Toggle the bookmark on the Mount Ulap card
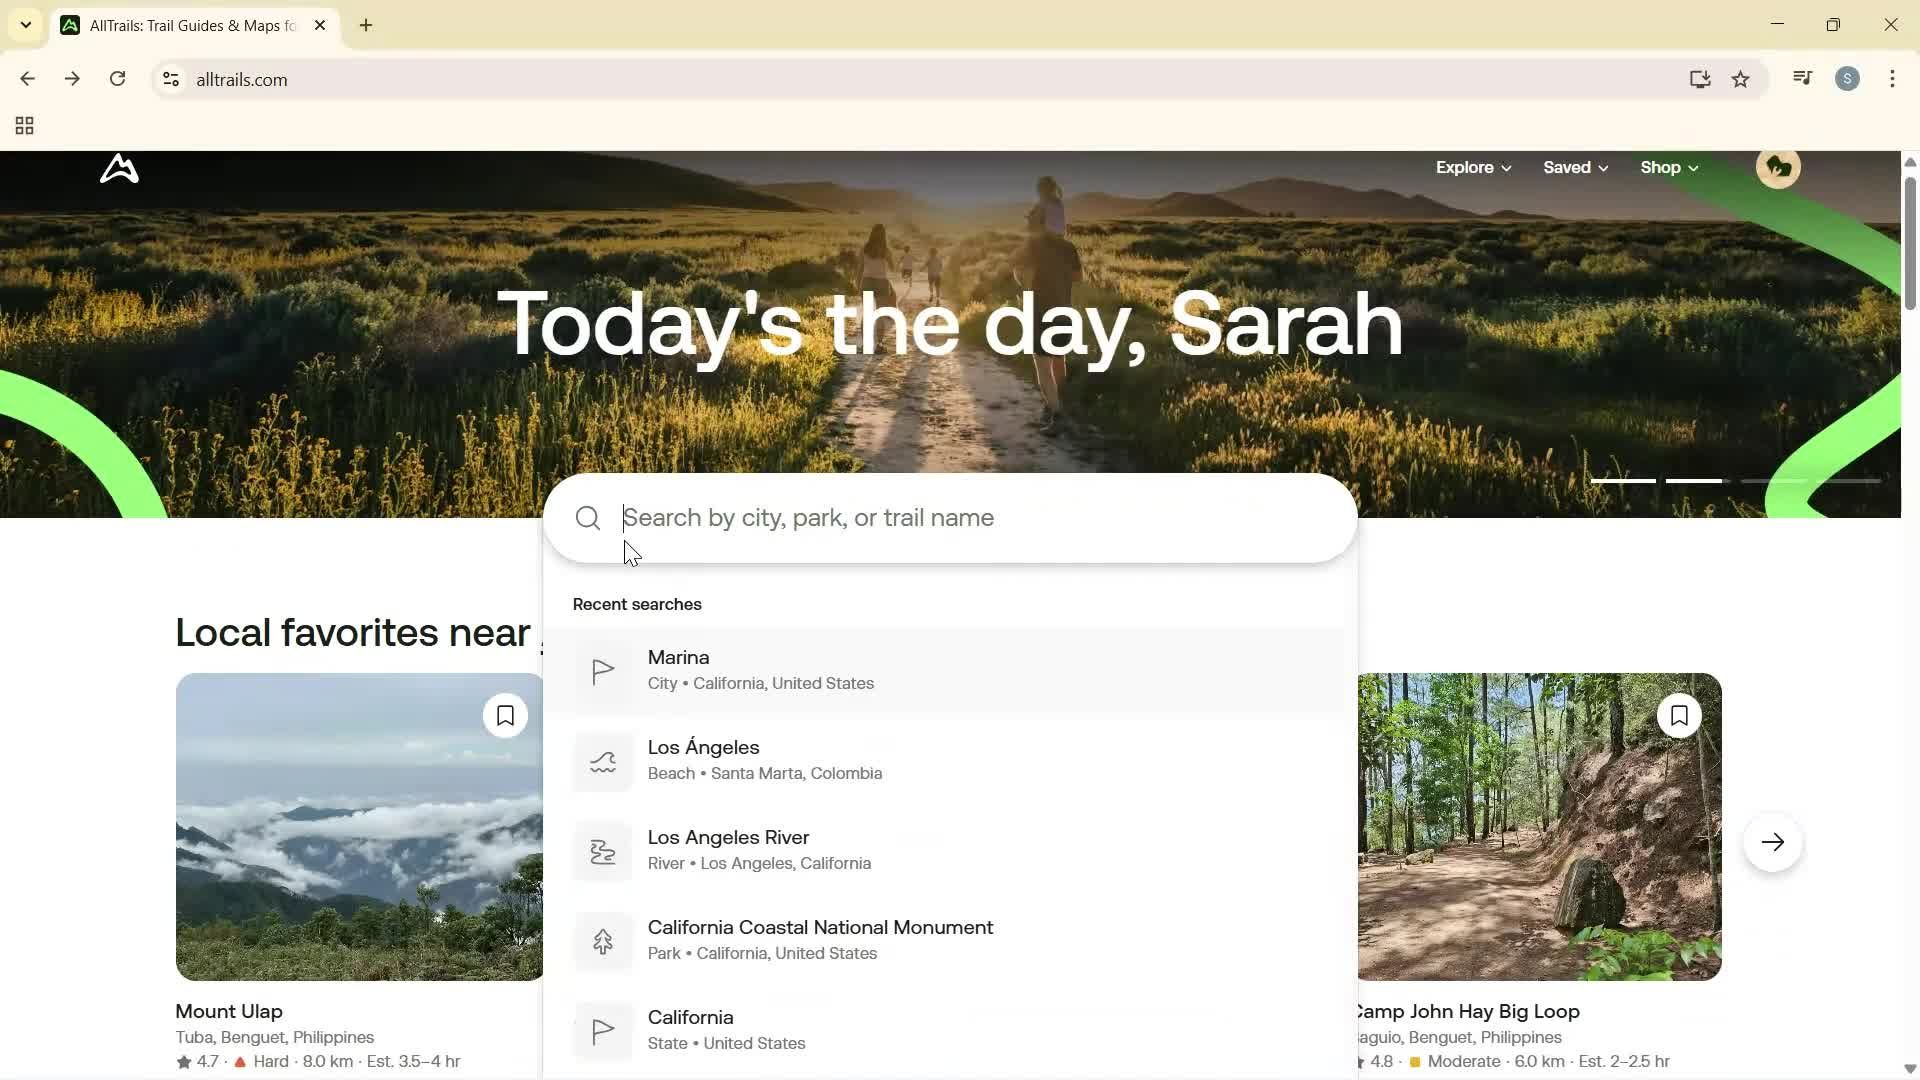Image resolution: width=1920 pixels, height=1080 pixels. tap(505, 715)
